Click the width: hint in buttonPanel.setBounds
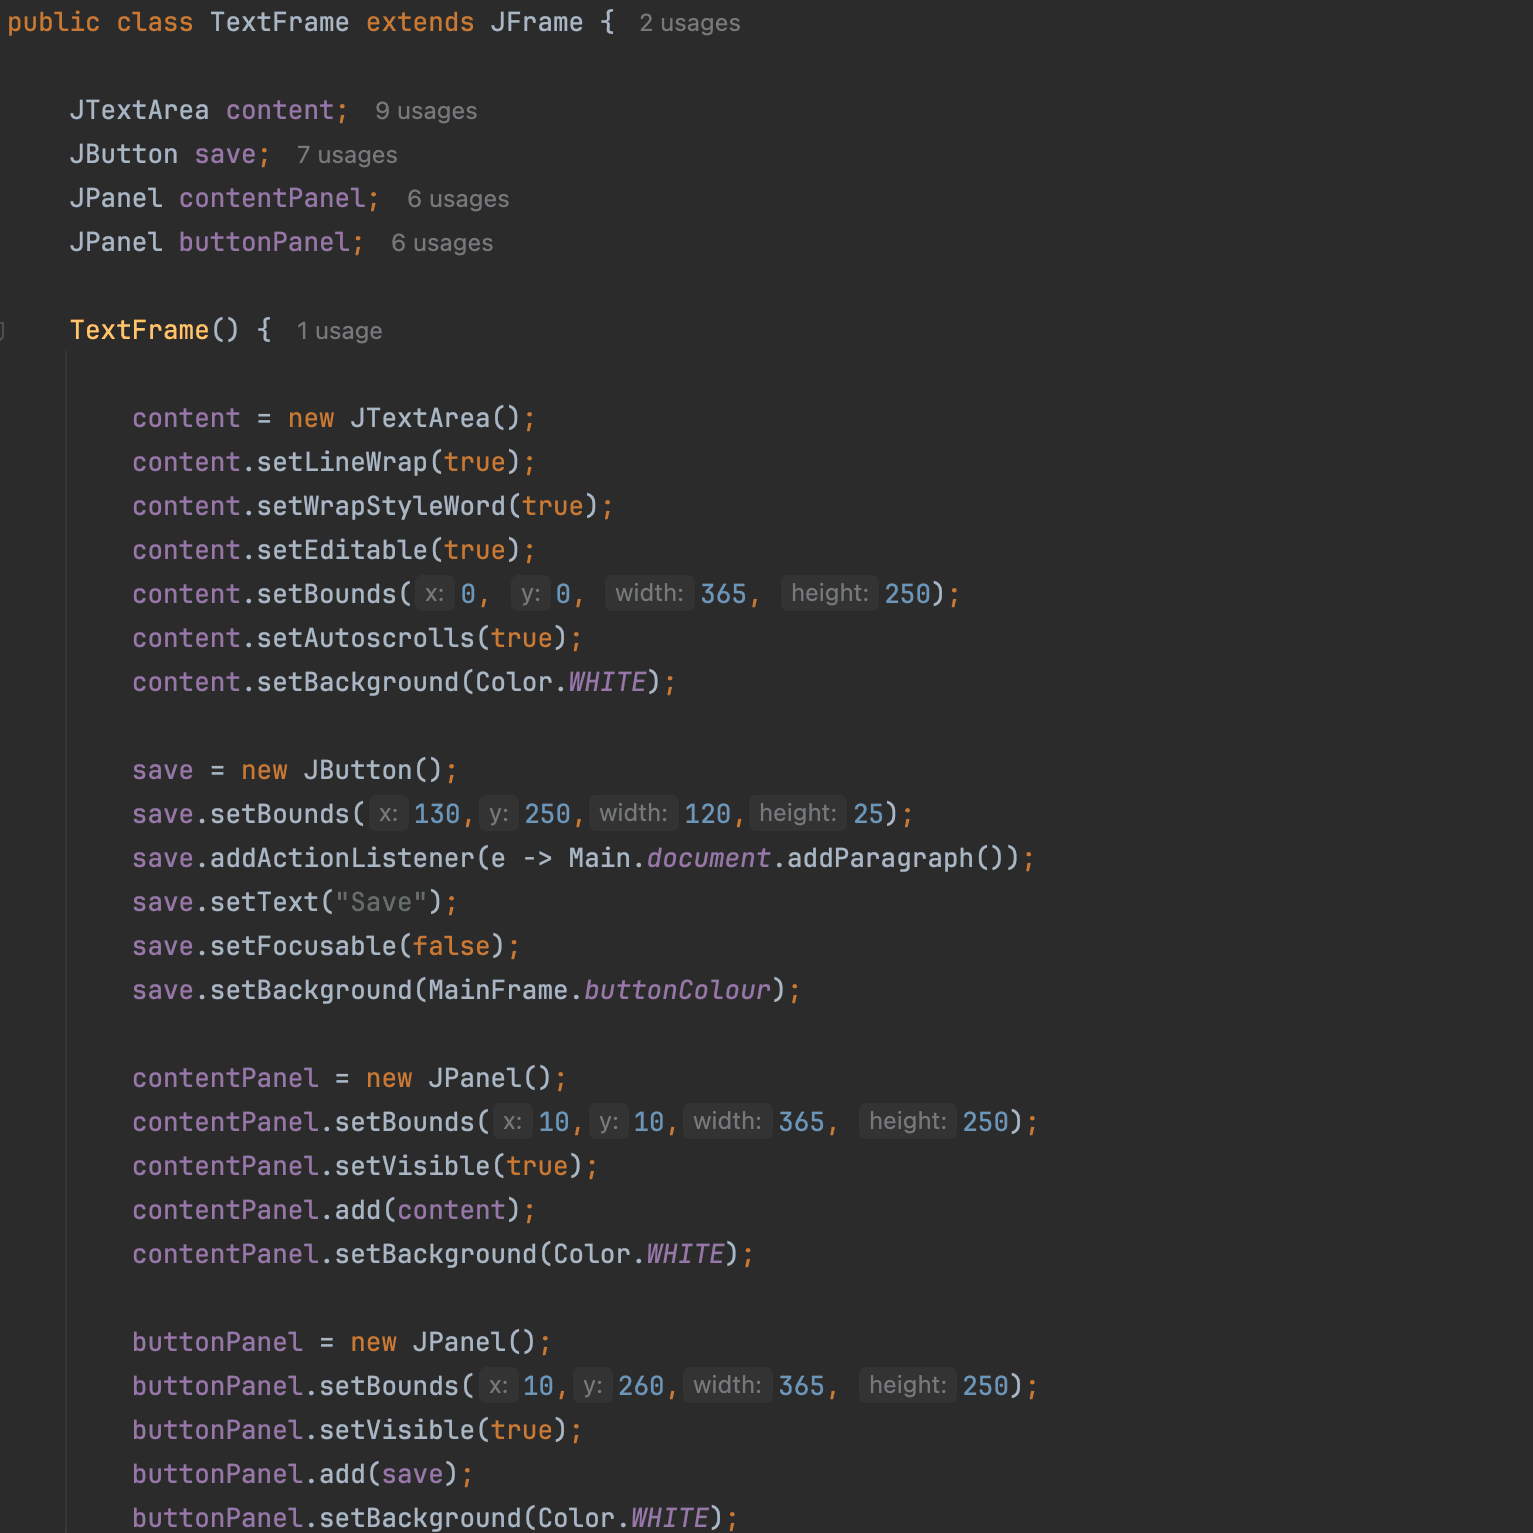Image resolution: width=1533 pixels, height=1533 pixels. click(x=727, y=1385)
